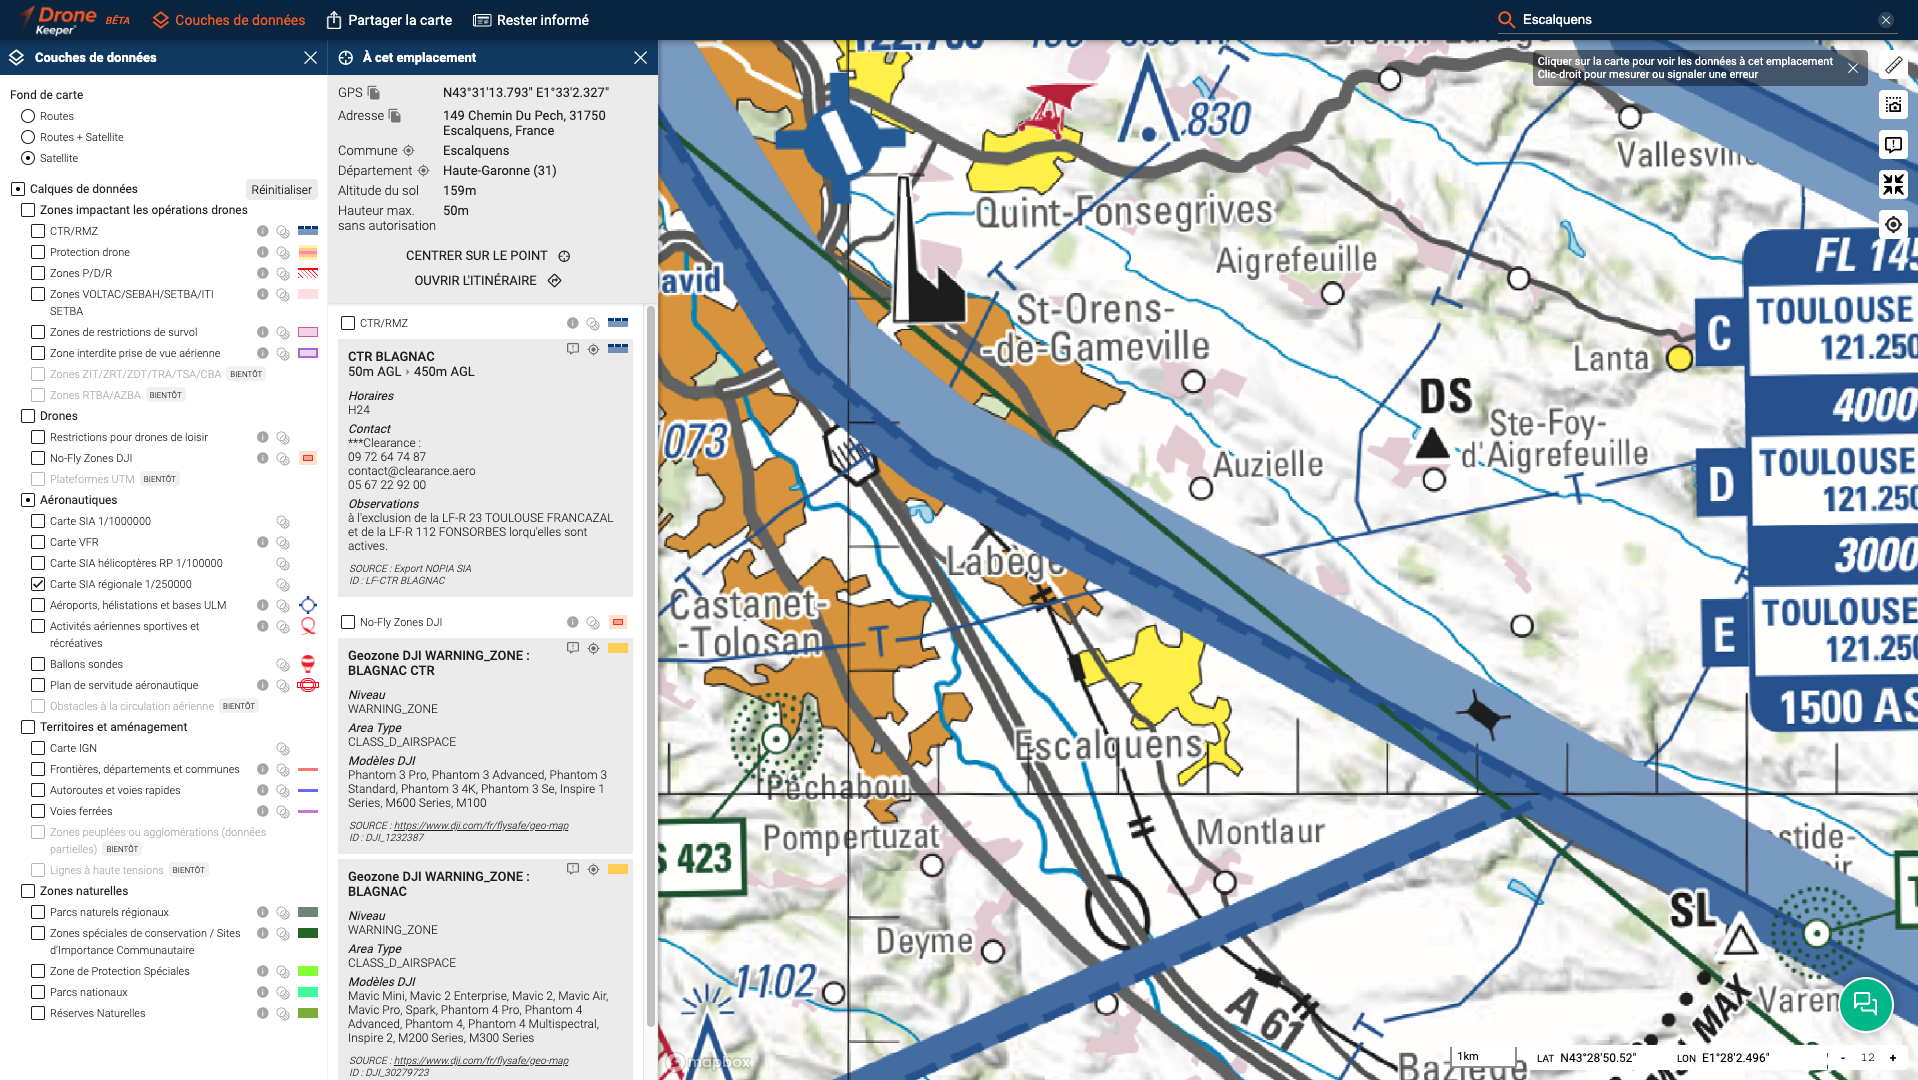This screenshot has width=1918, height=1080.
Task: Enable the Voies ferrées layer
Action: [38, 811]
